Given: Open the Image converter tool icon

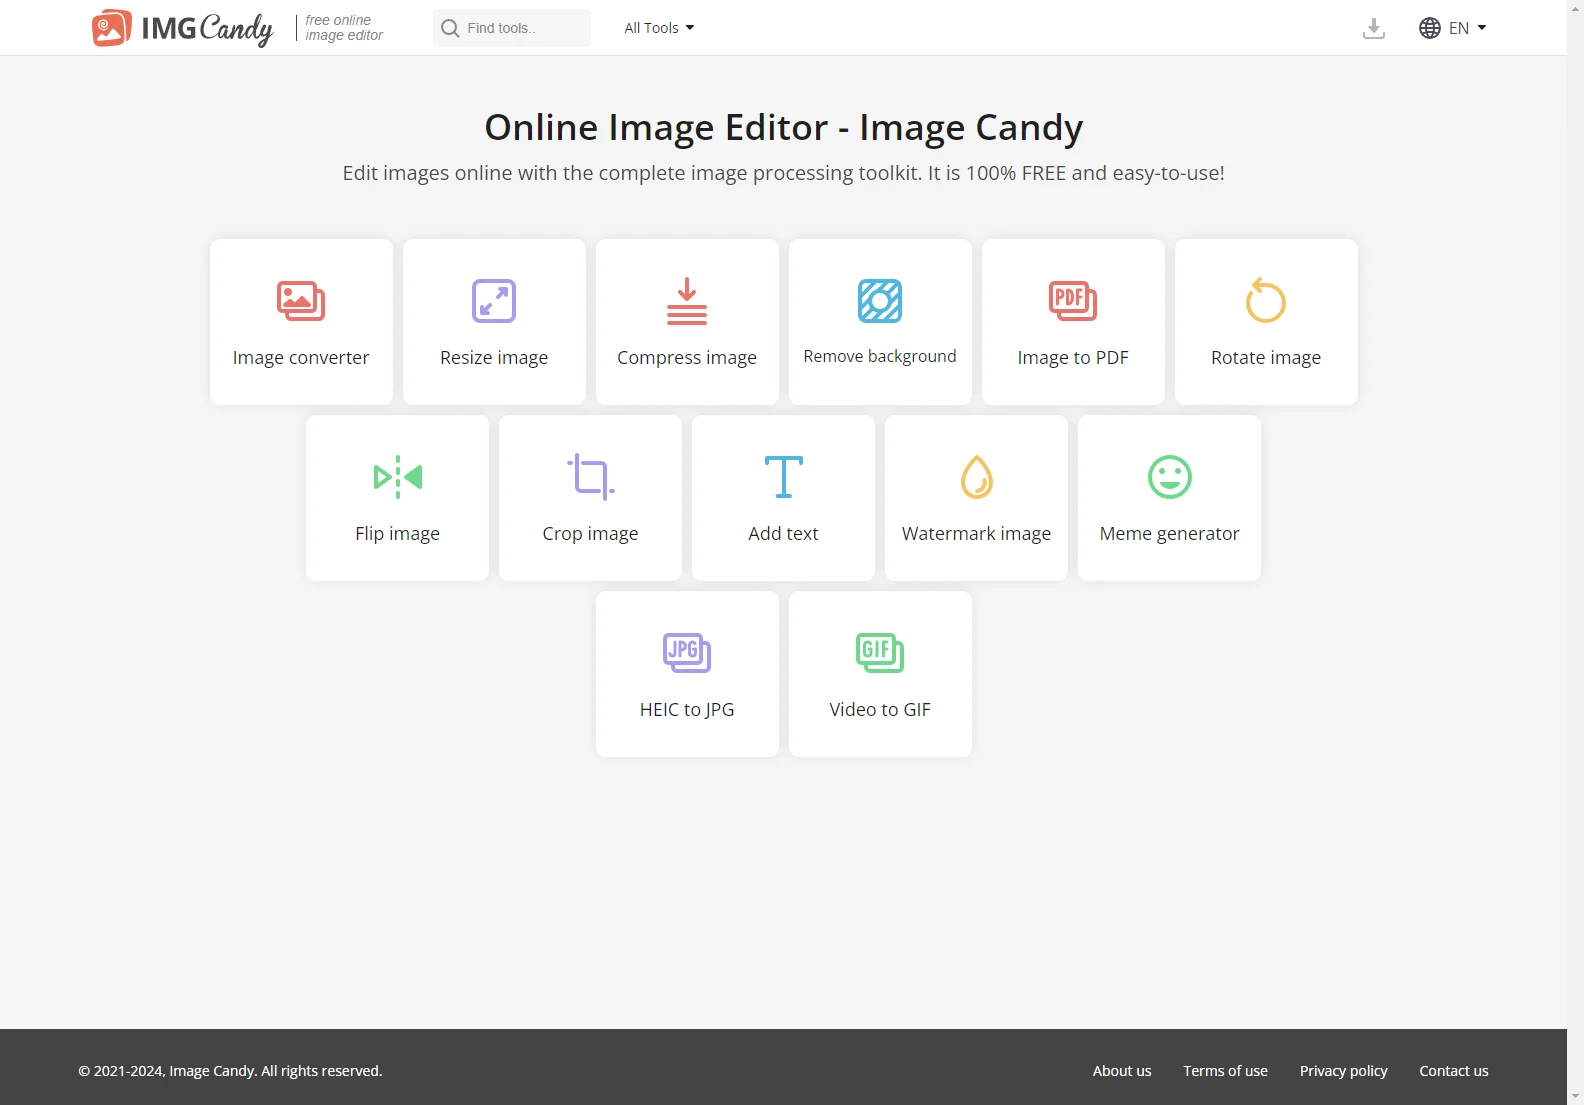Looking at the screenshot, I should 301,301.
